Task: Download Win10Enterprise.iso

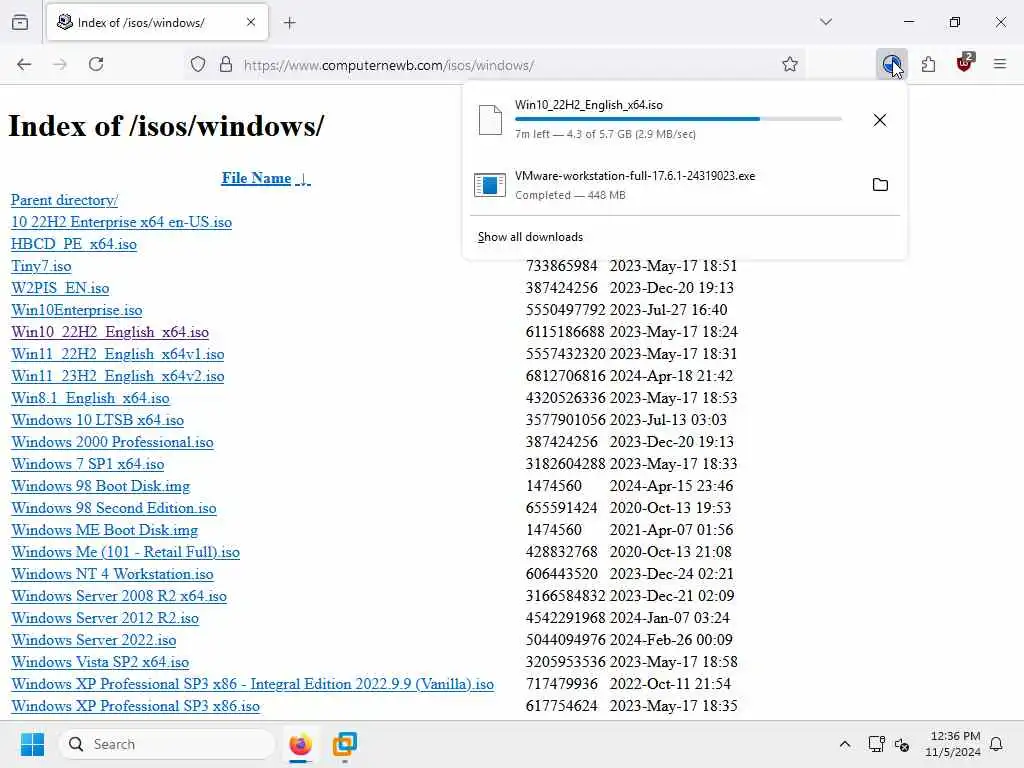Action: coord(76,310)
